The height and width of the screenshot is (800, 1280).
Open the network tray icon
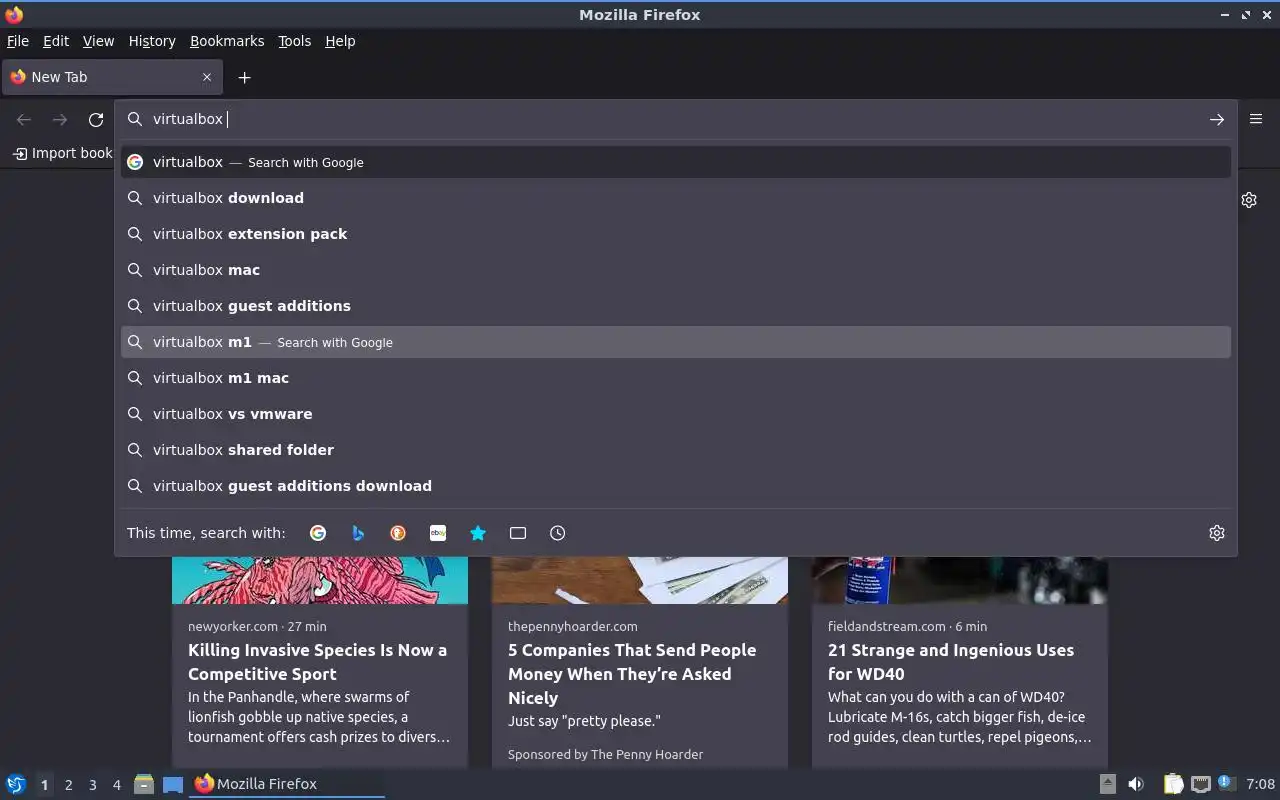pyautogui.click(x=1200, y=784)
